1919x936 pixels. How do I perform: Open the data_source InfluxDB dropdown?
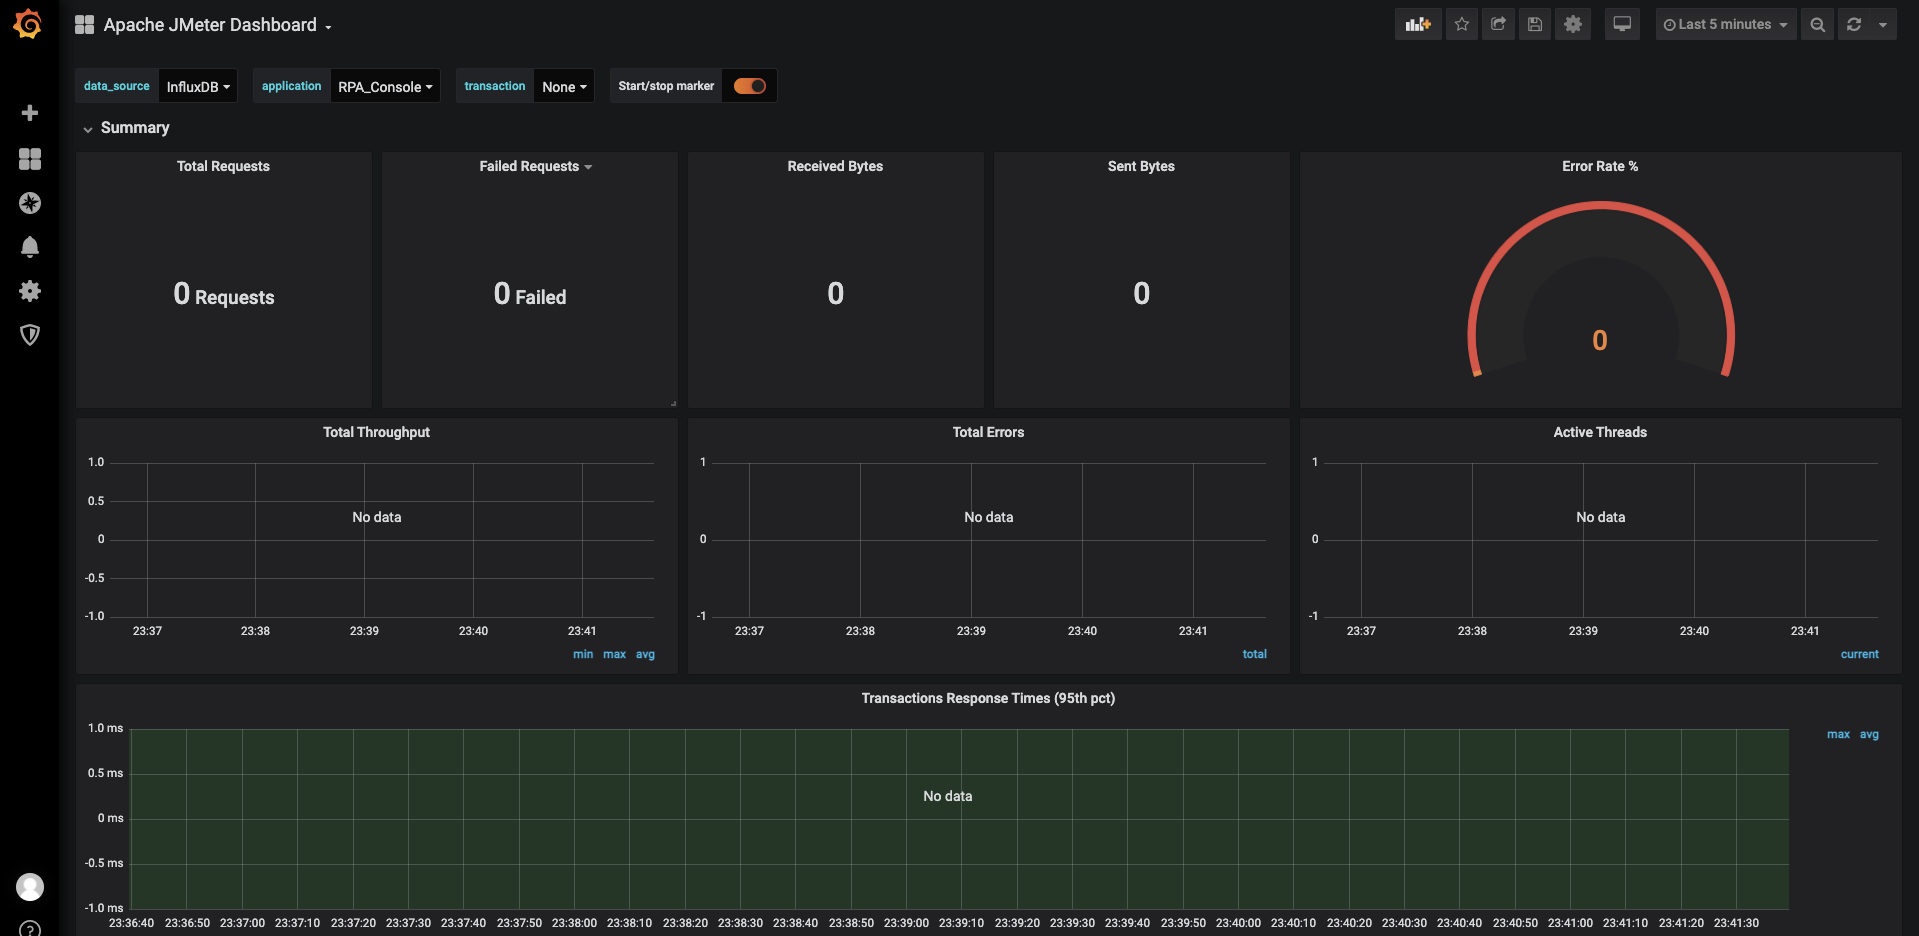[198, 86]
